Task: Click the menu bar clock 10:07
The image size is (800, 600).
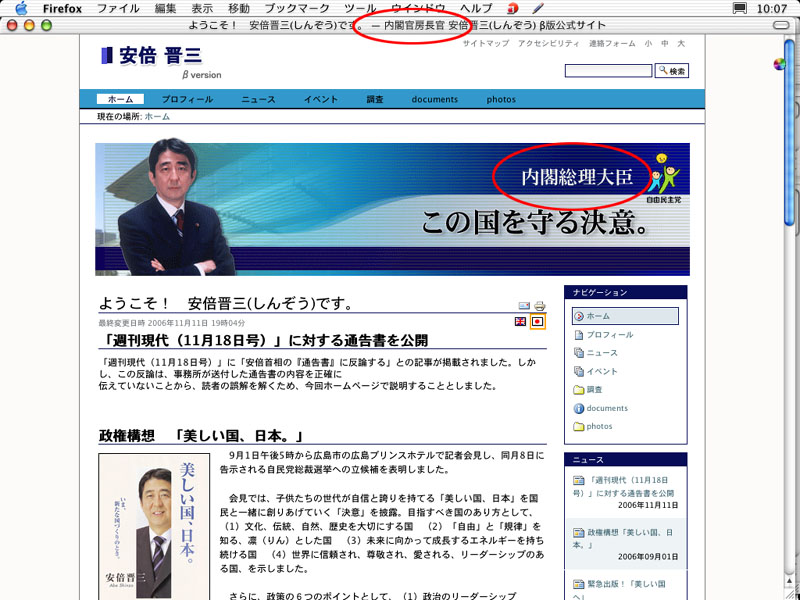Action: pyautogui.click(x=772, y=9)
